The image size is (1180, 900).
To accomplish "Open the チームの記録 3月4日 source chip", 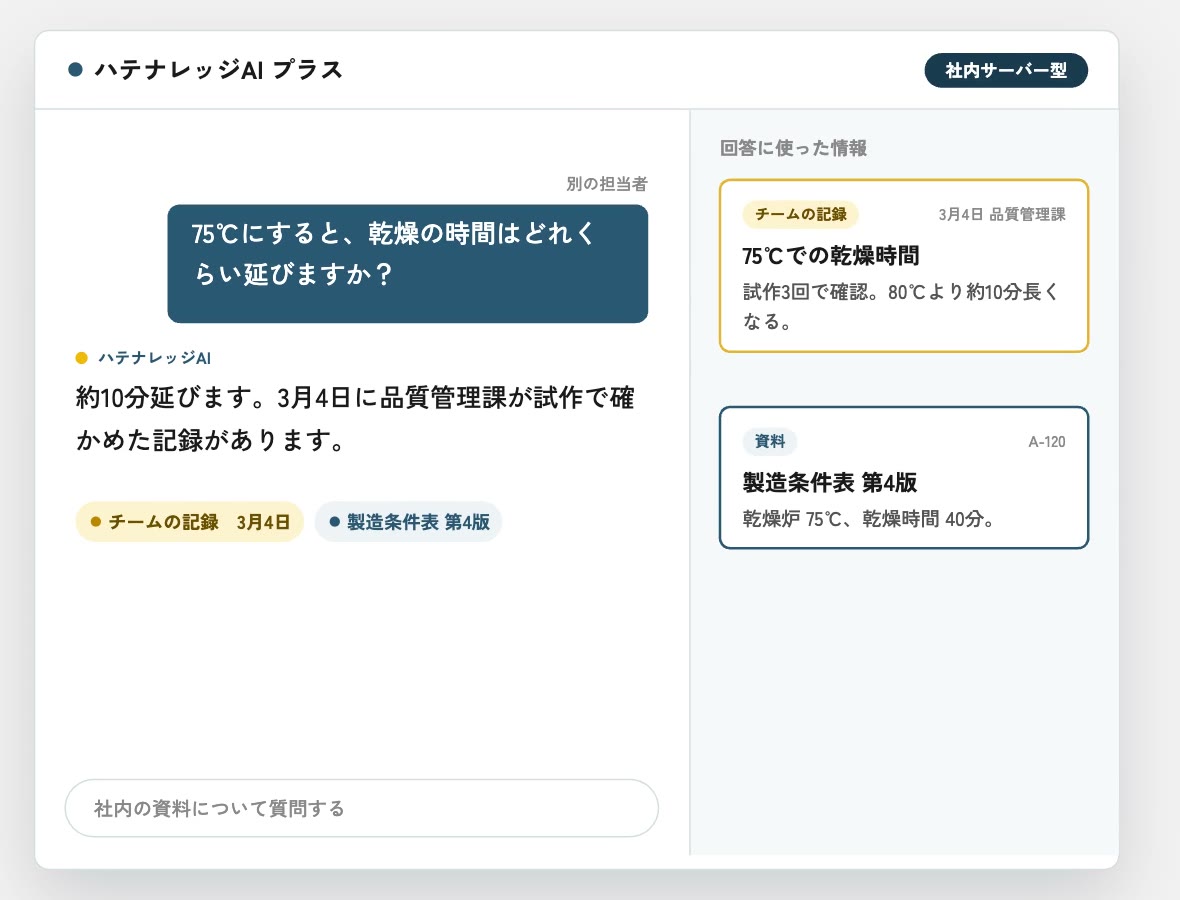I will 190,521.
